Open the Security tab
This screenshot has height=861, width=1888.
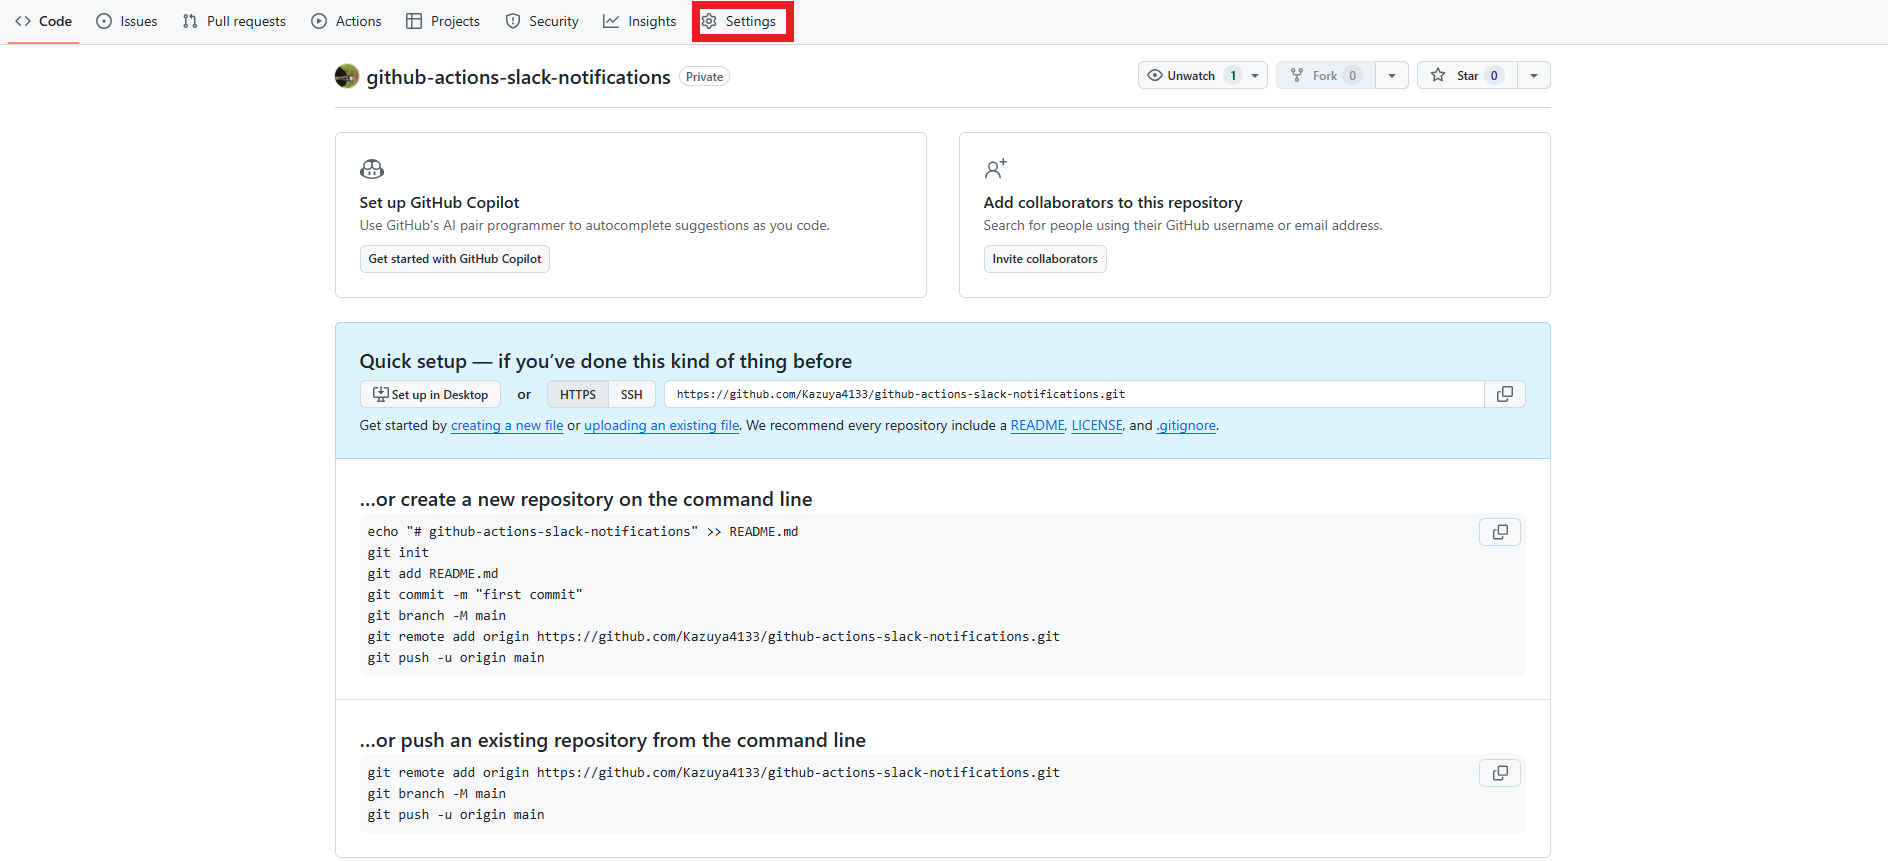pyautogui.click(x=542, y=21)
